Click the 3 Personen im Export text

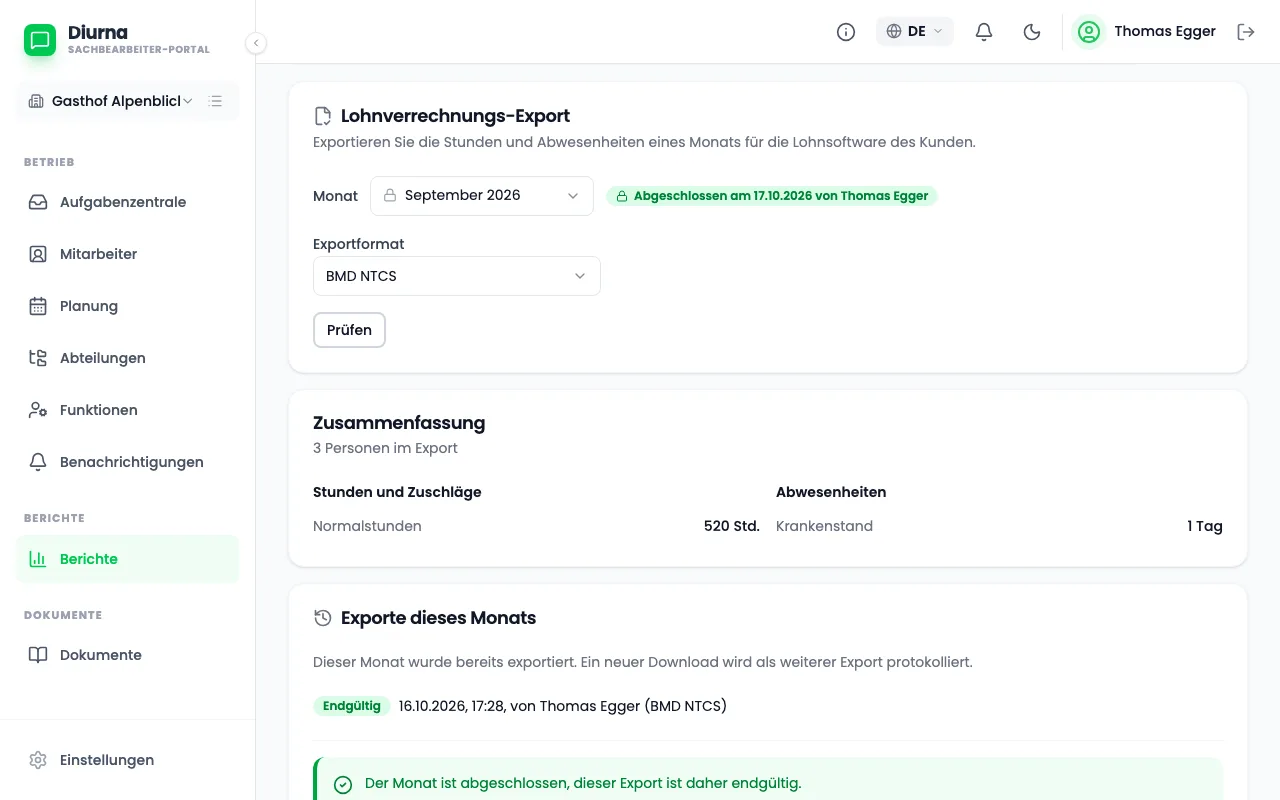pyautogui.click(x=385, y=448)
